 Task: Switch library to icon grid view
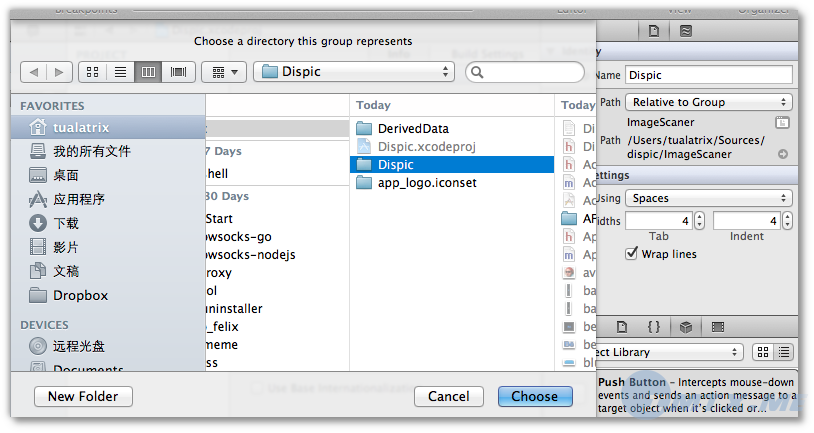coord(763,352)
